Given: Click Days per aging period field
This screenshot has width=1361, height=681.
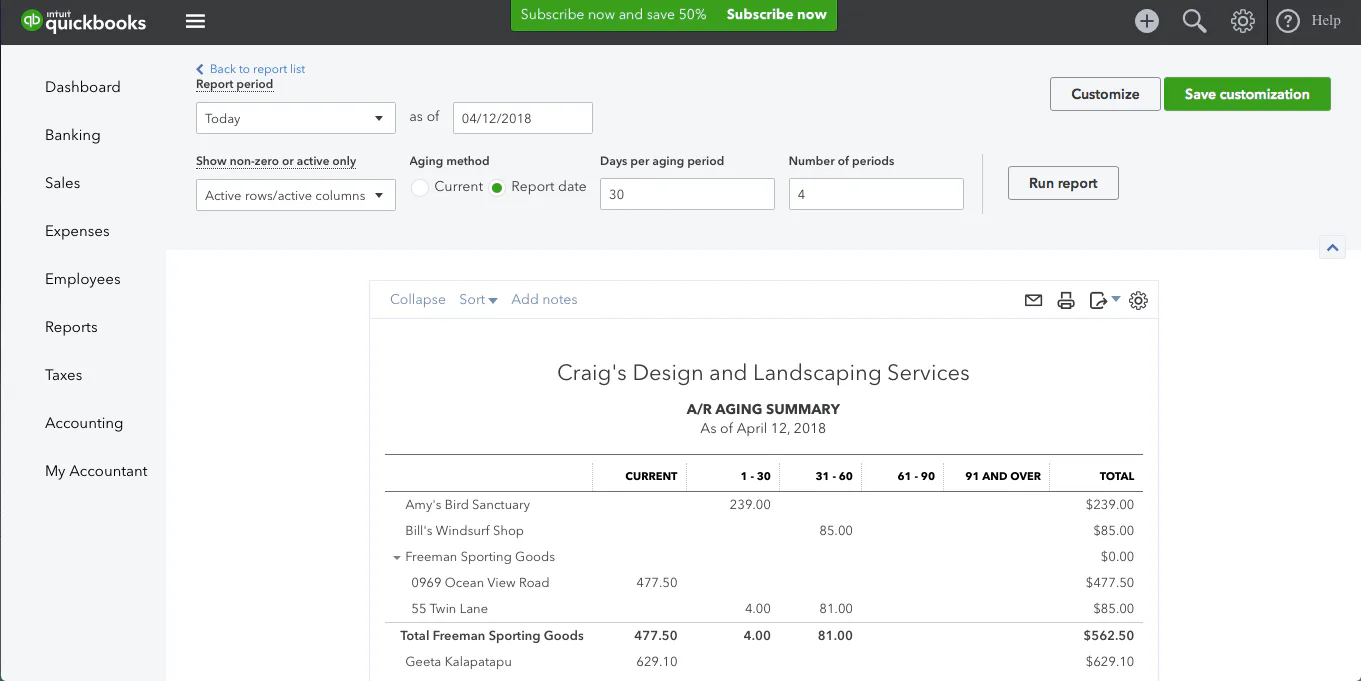Looking at the screenshot, I should (687, 194).
